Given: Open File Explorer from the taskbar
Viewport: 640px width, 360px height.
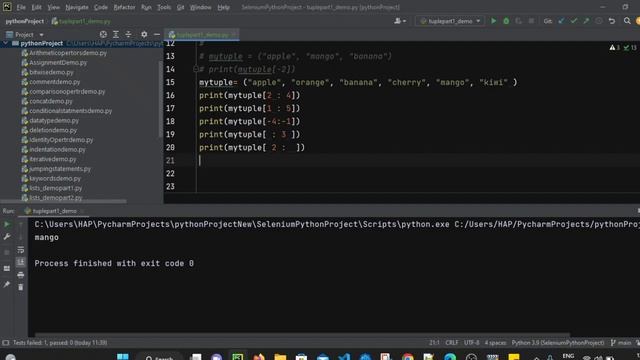Looking at the screenshot, I should tap(280, 357).
